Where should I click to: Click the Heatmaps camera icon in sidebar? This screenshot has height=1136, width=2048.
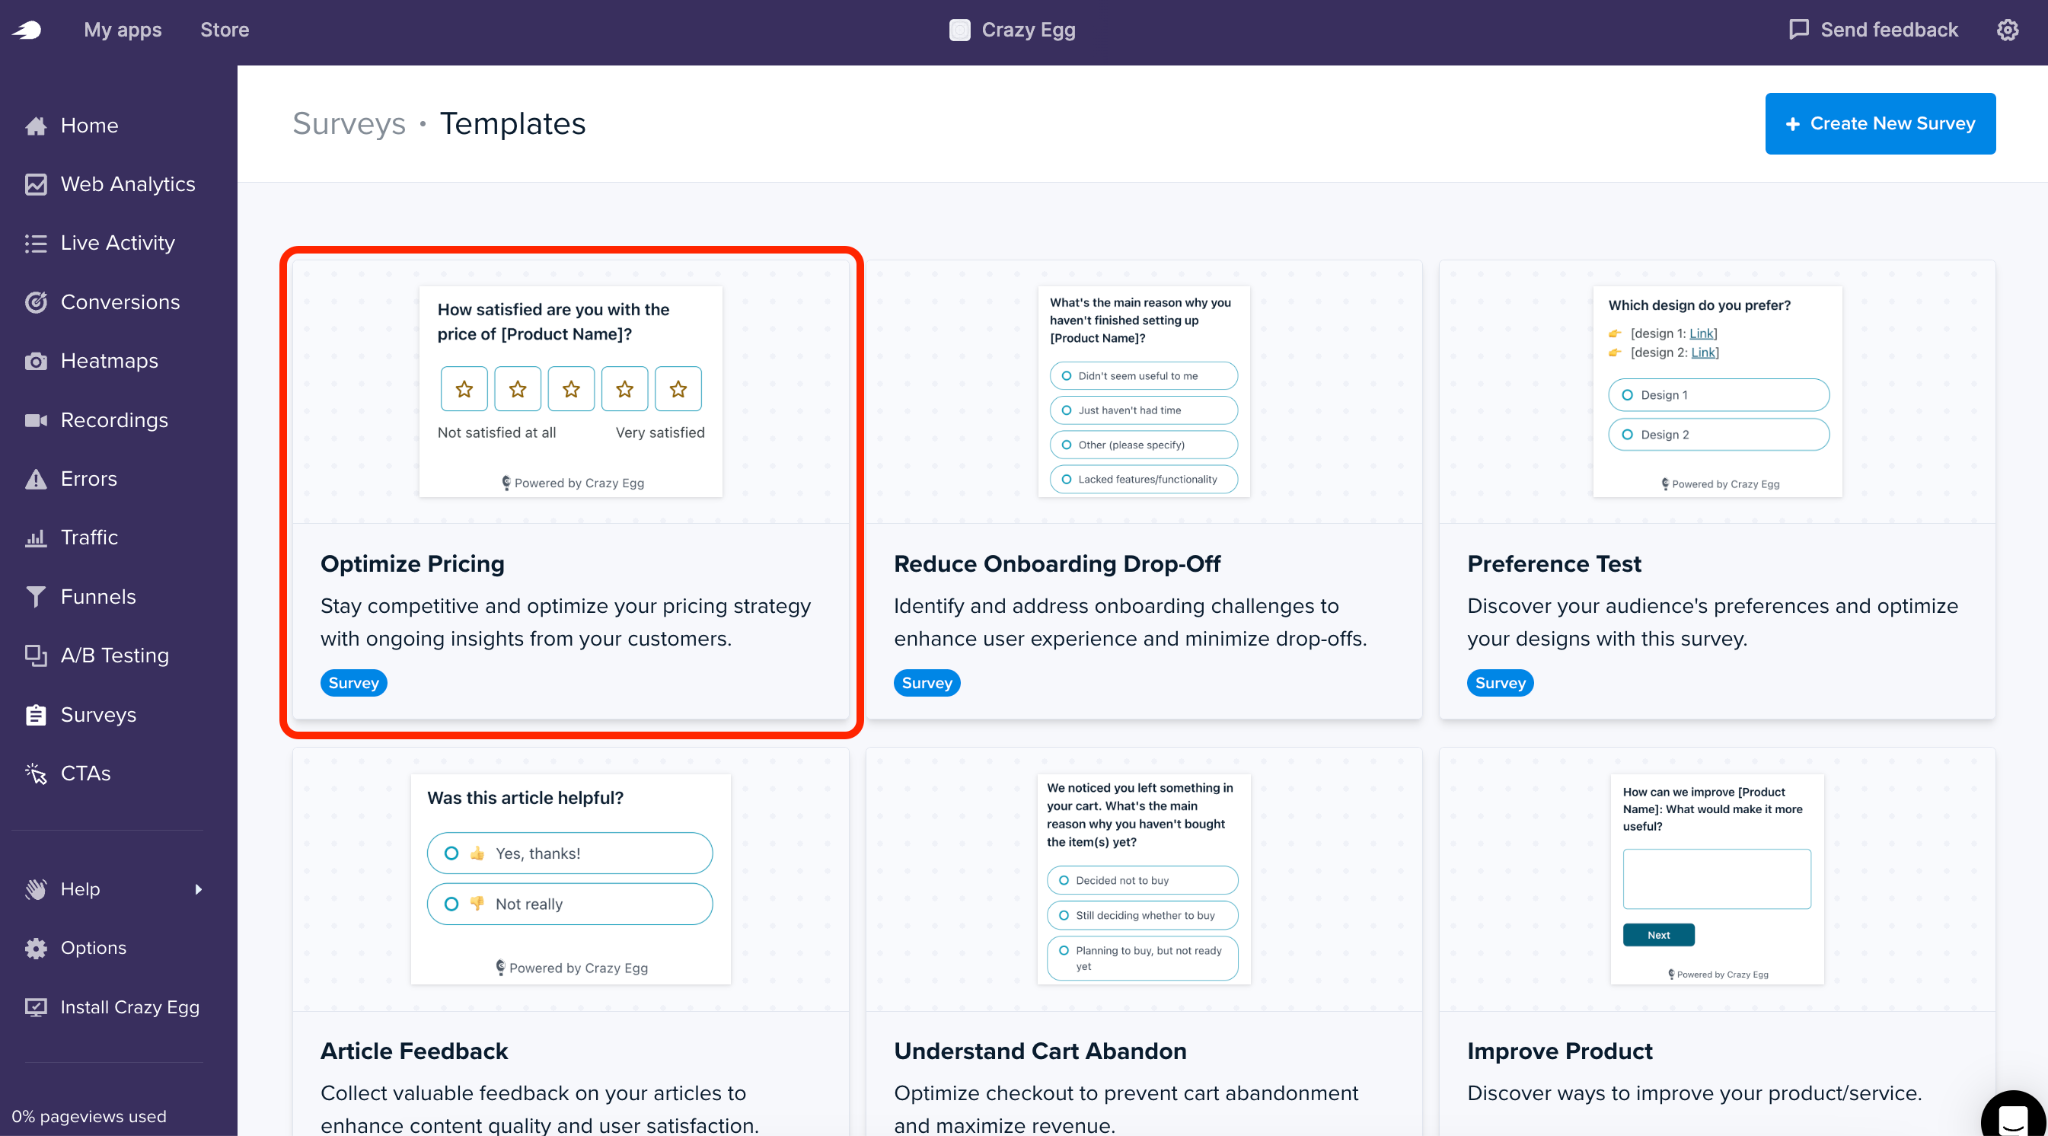click(36, 361)
